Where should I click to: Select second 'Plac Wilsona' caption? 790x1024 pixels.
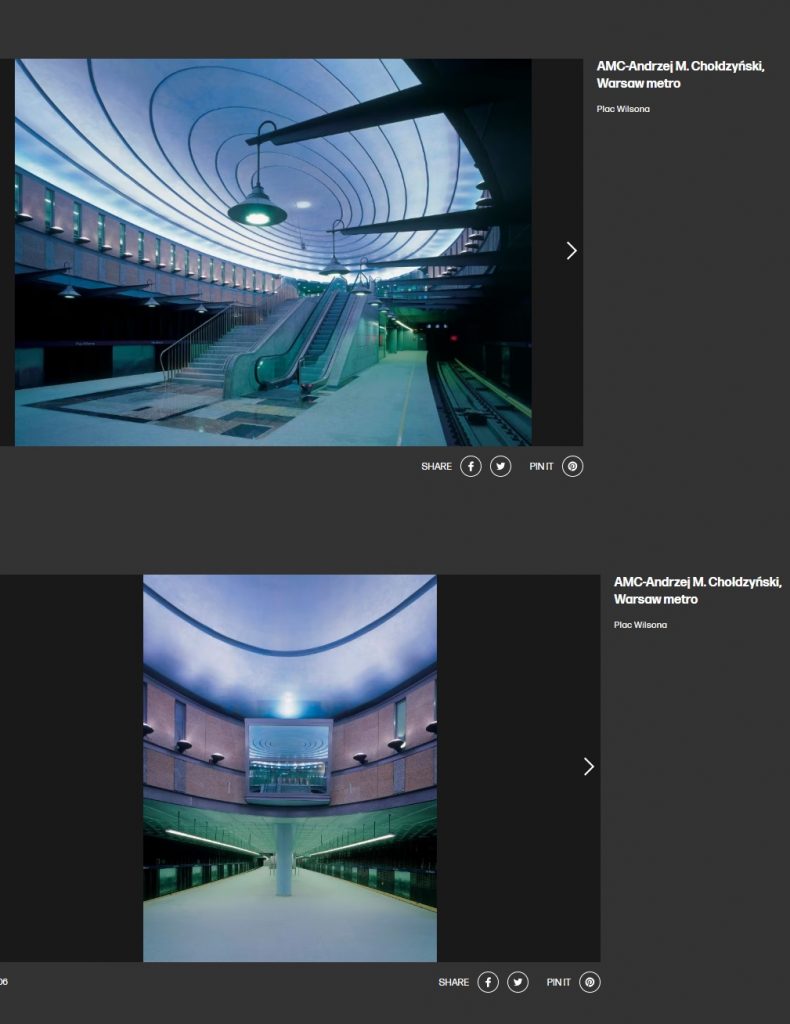(x=640, y=625)
